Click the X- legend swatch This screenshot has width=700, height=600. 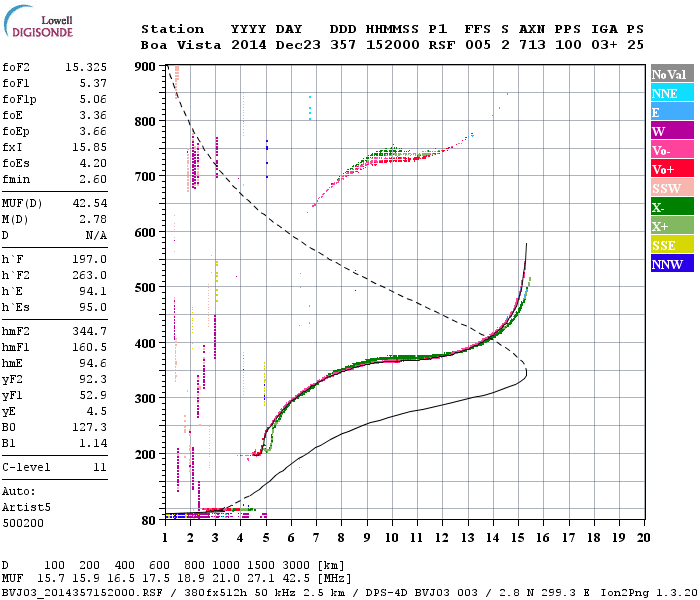tap(672, 207)
